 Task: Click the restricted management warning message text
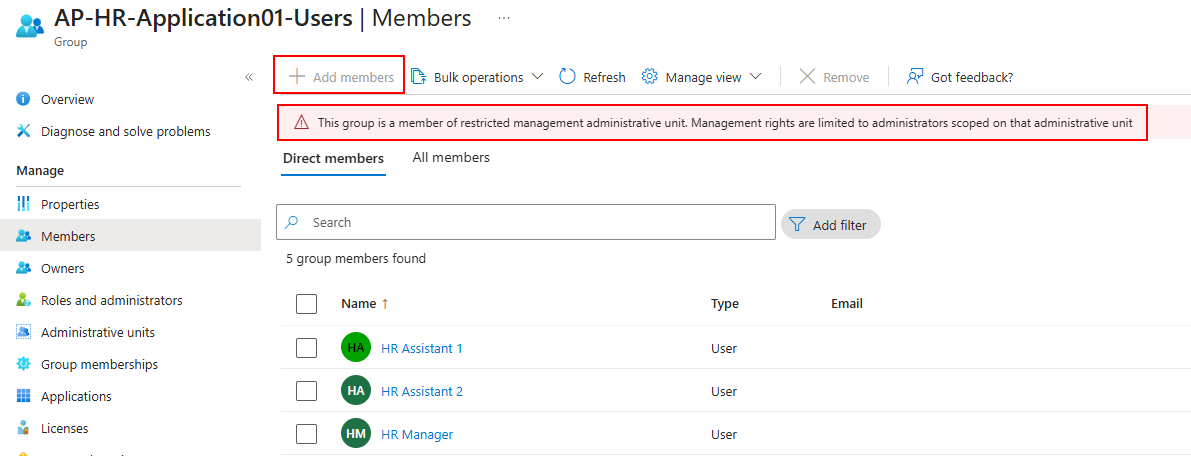pyautogui.click(x=725, y=122)
